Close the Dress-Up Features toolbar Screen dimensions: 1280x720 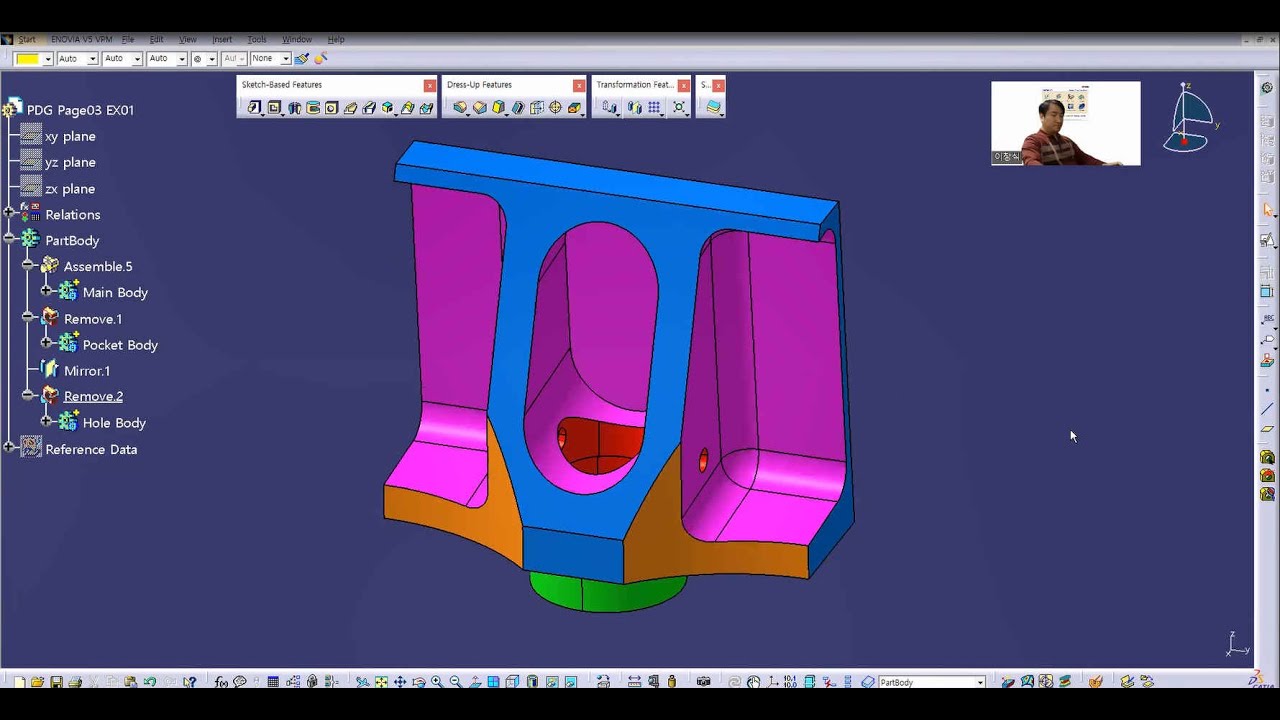tap(579, 85)
